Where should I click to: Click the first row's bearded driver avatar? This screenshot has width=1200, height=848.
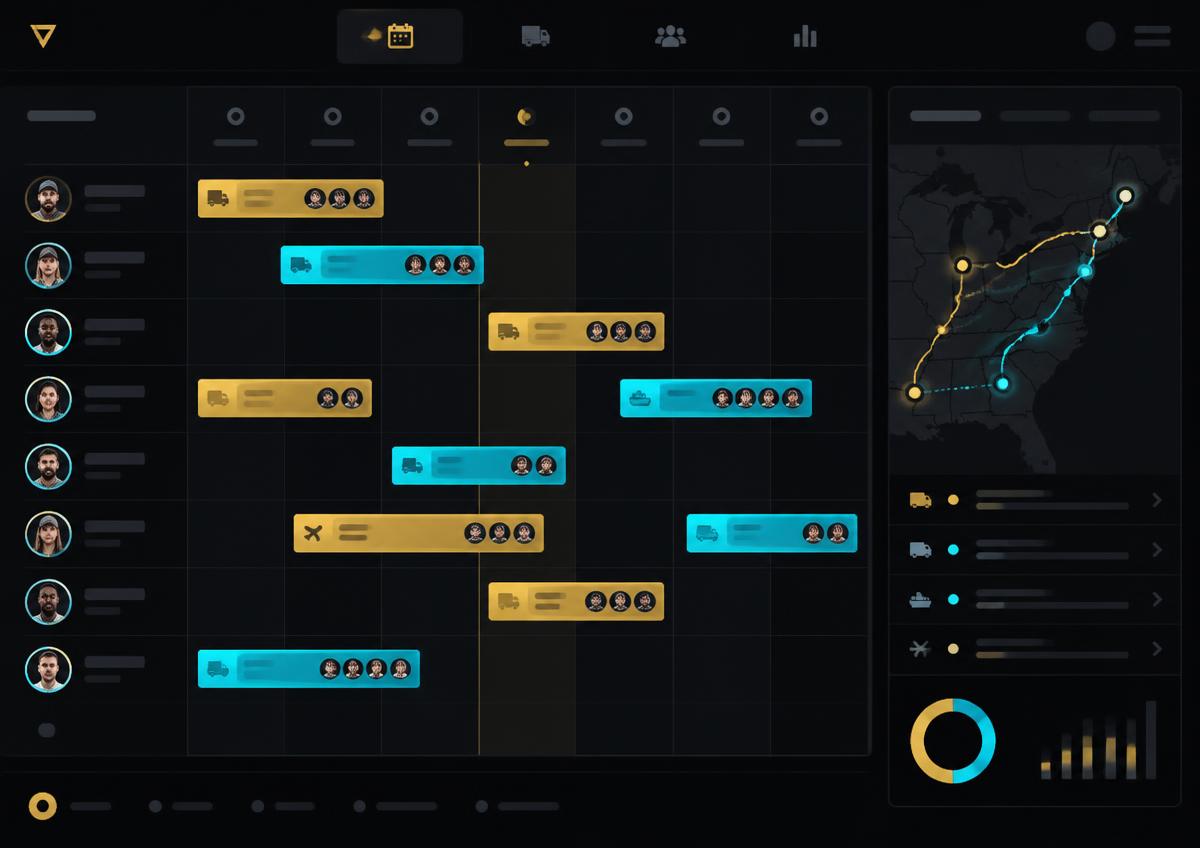(48, 199)
